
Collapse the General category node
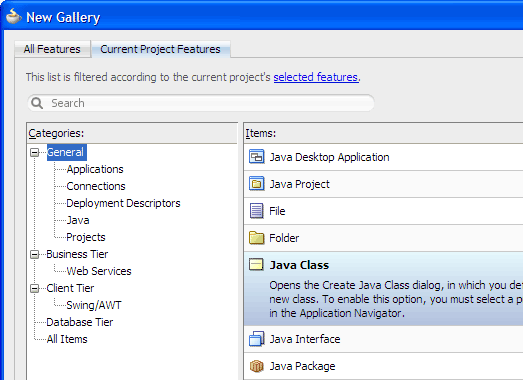pyautogui.click(x=34, y=152)
